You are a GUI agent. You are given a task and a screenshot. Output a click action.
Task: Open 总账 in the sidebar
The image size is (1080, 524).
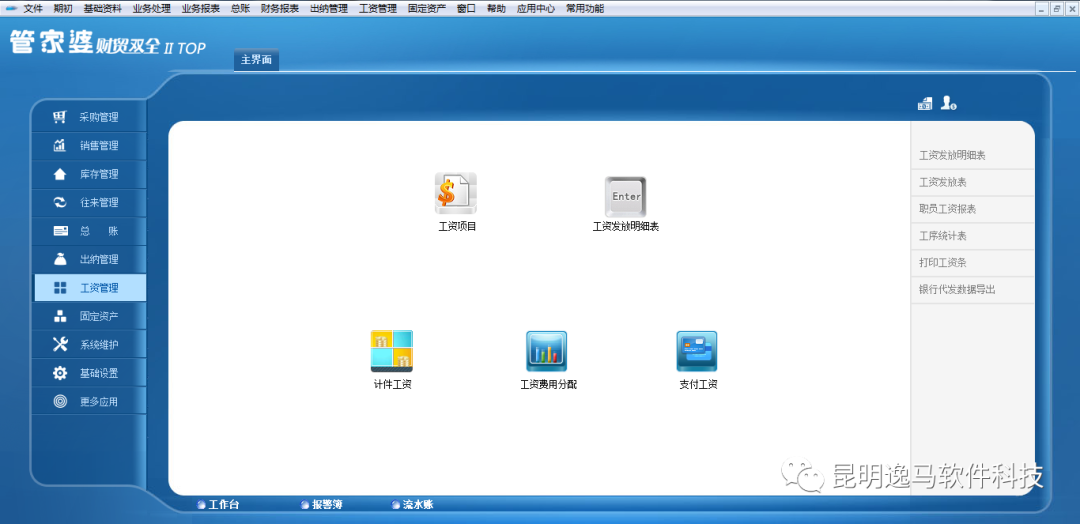click(x=88, y=231)
